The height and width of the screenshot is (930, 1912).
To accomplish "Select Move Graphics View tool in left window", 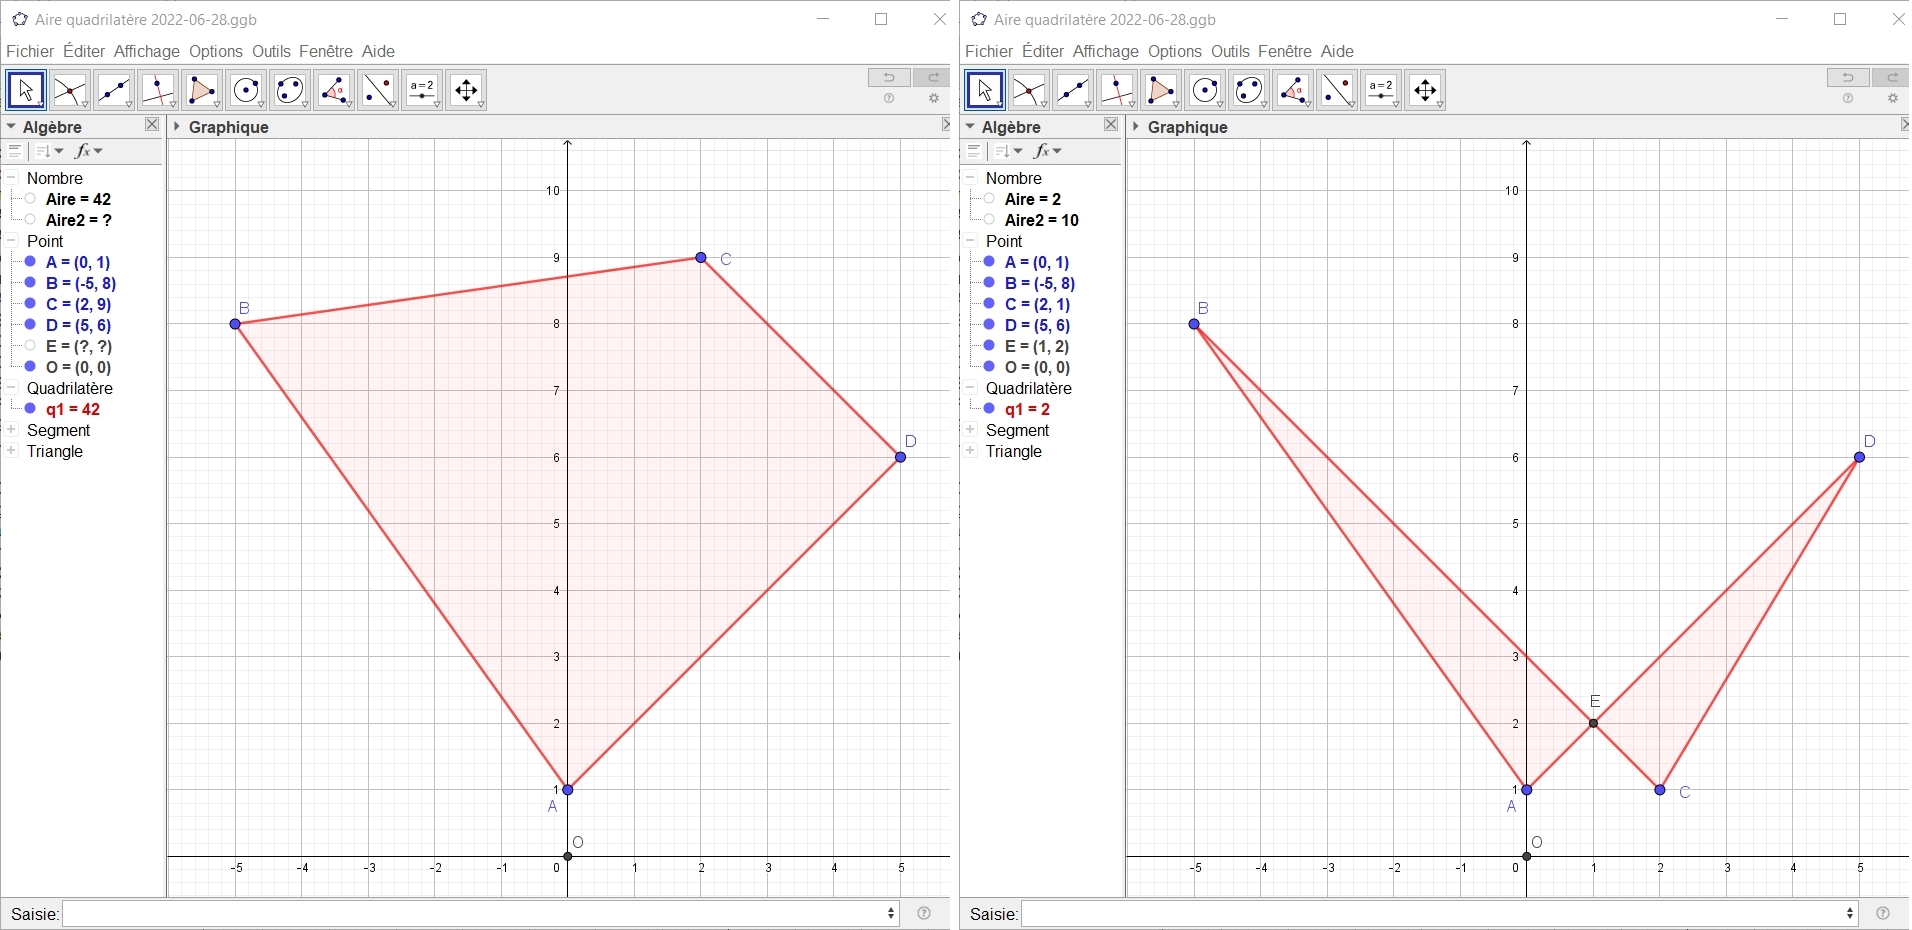I will click(x=466, y=90).
